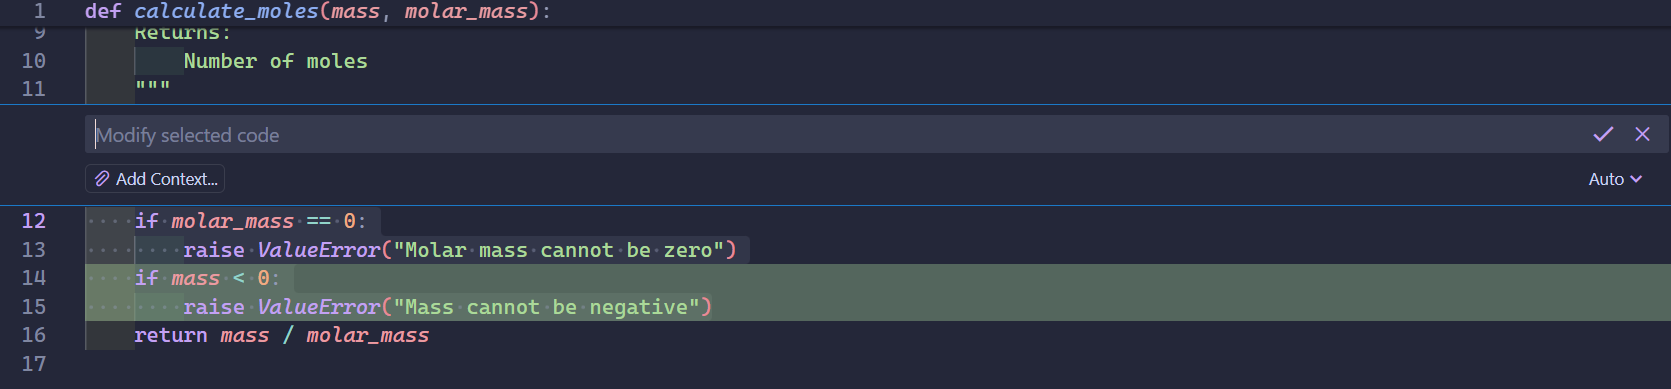Place the cursor on "Number of moles" text
Viewport: 1671px width, 389px height.
coord(275,61)
